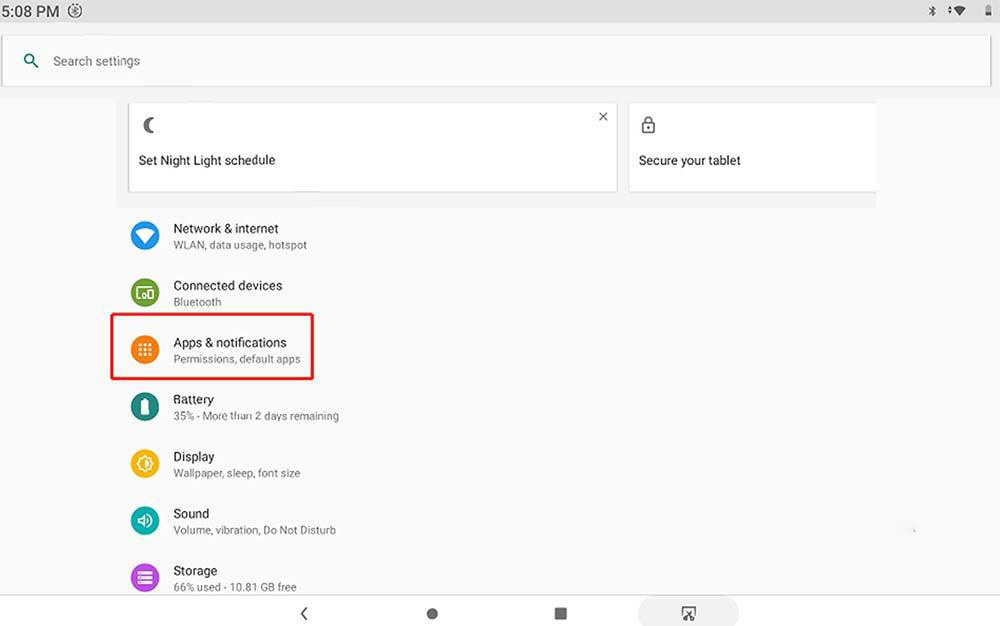Open Set Night Light schedule suggestion
Screen dimensions: 1000x626
(x=372, y=147)
